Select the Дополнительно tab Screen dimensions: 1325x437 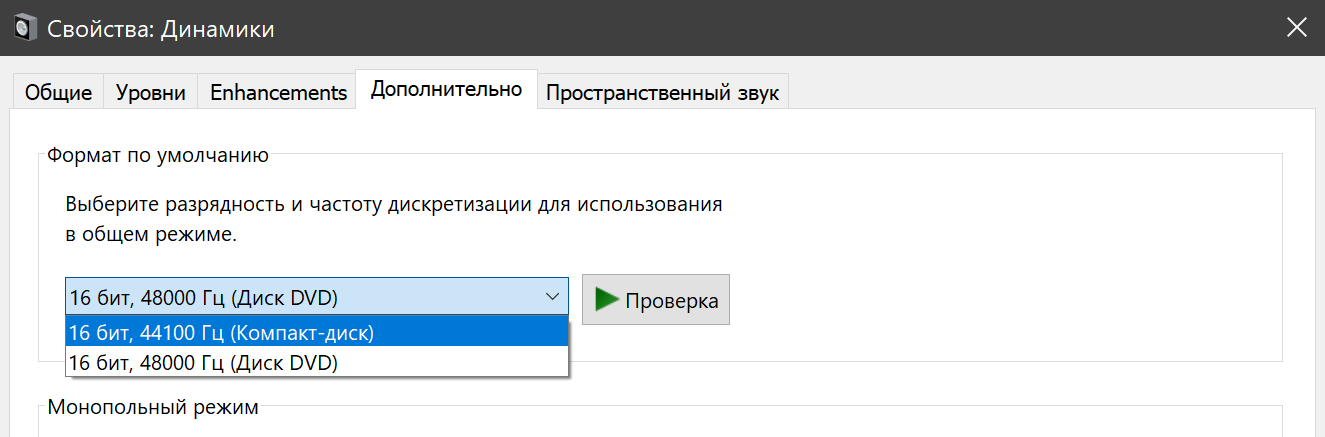(x=446, y=89)
